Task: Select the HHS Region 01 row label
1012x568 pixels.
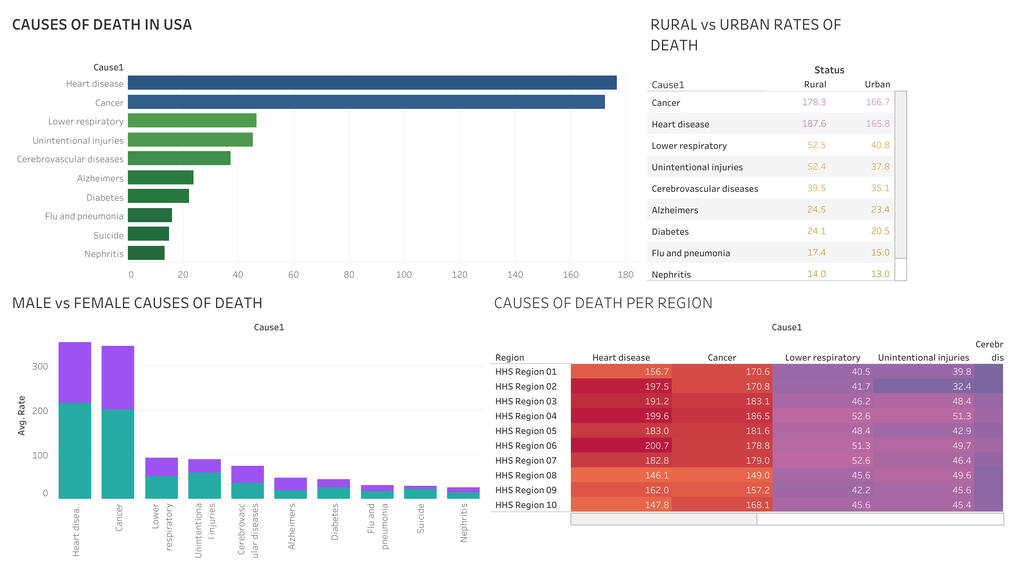Action: [526, 372]
